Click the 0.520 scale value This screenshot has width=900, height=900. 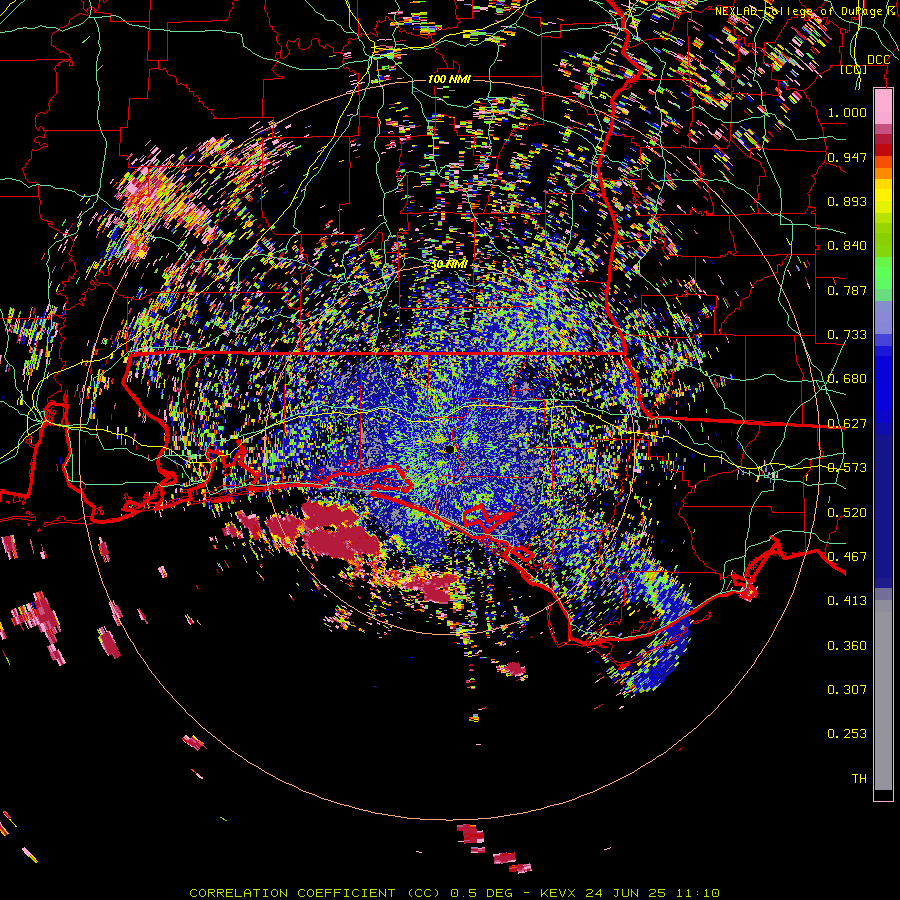(x=847, y=513)
